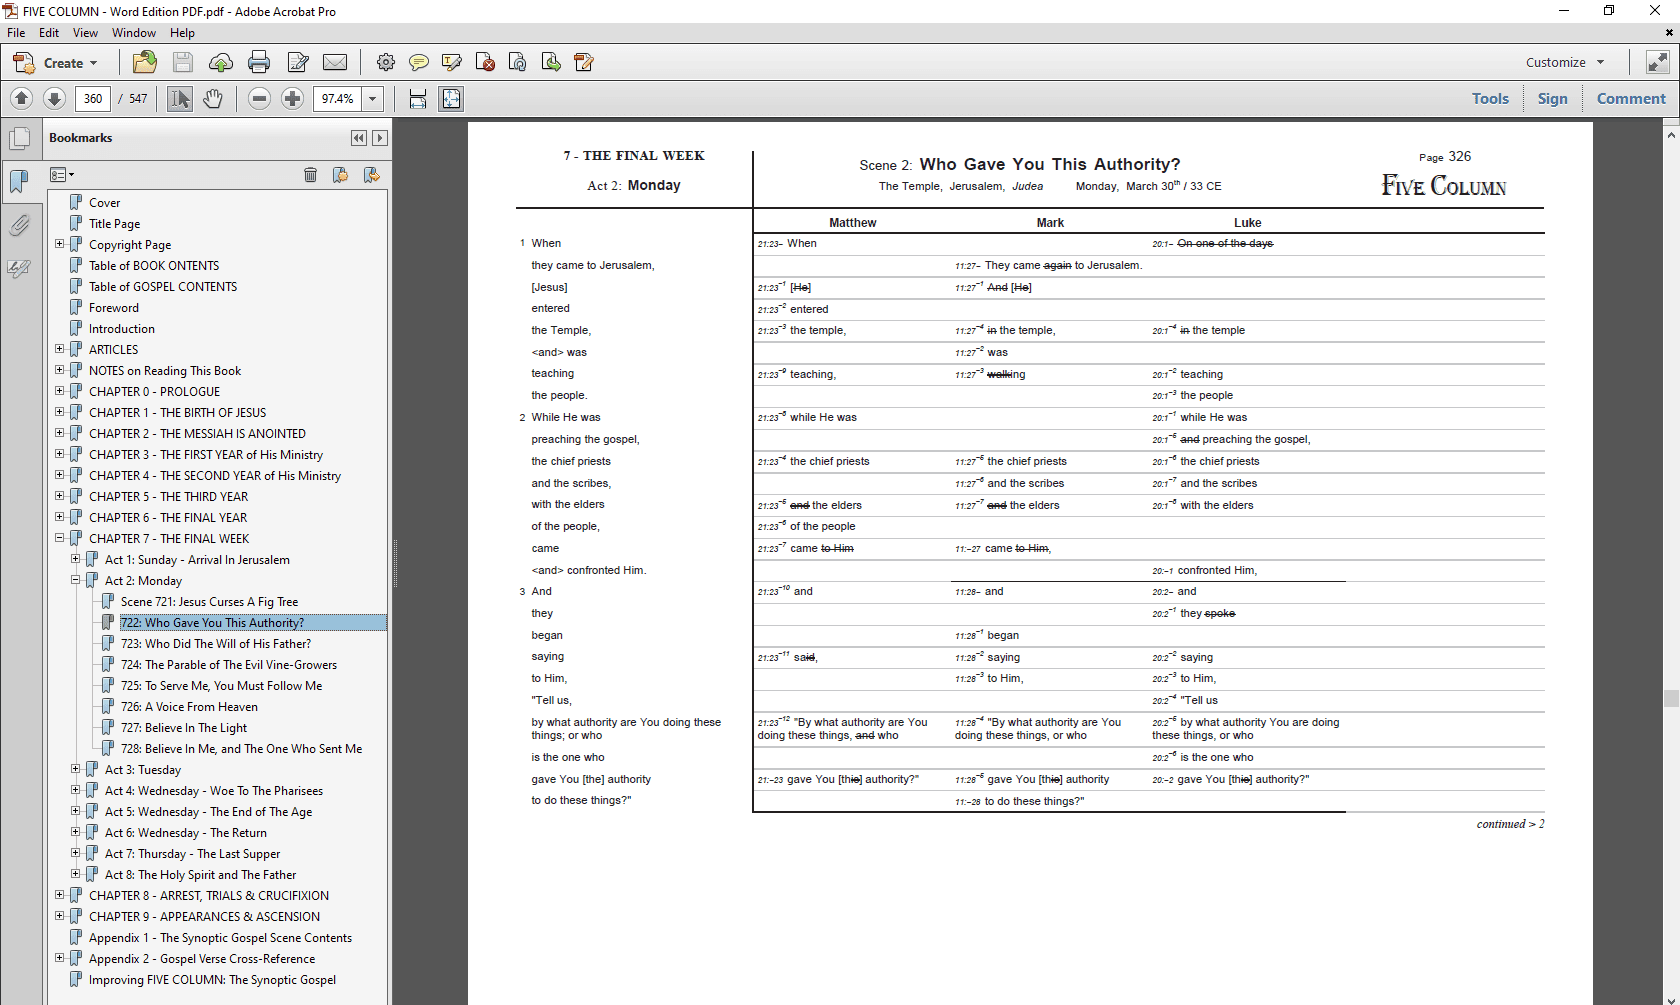Collapse CHAPTER 7 - THE FINAL WEEK

[x=60, y=538]
